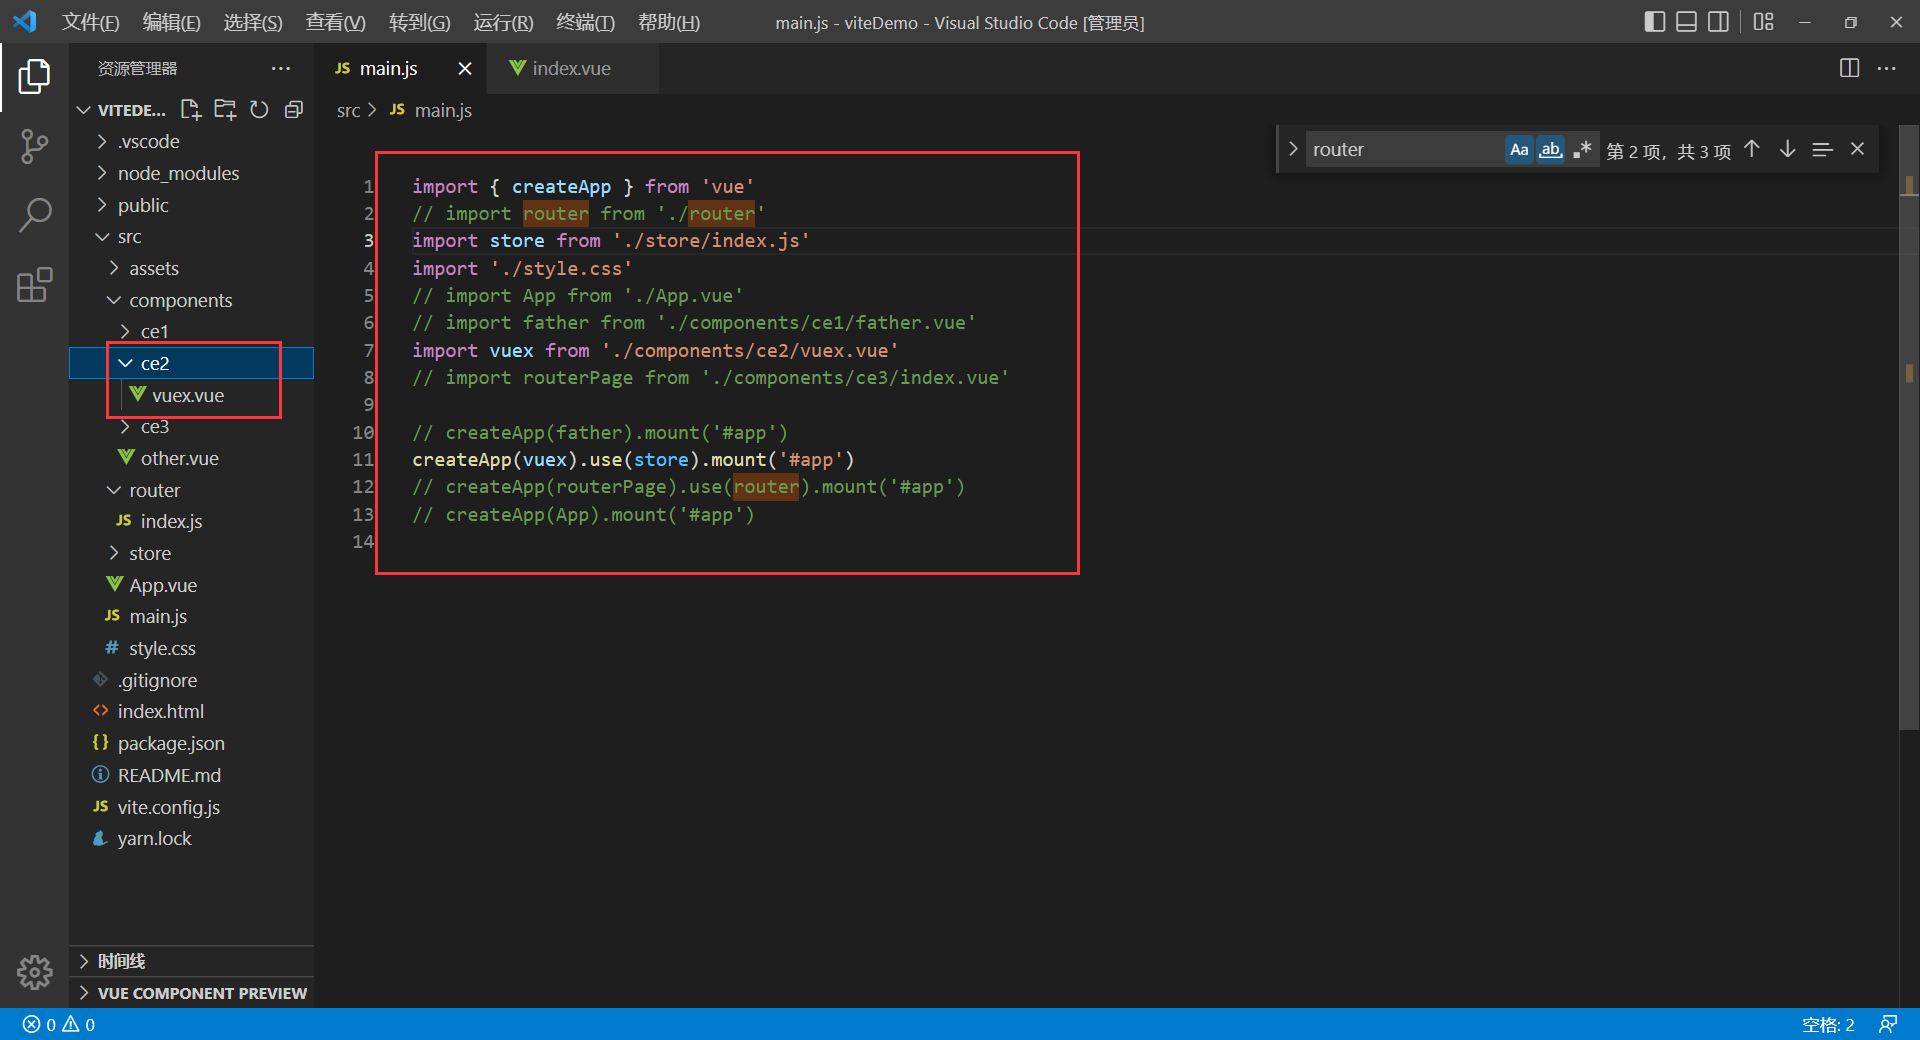The width and height of the screenshot is (1920, 1040).
Task: Toggle regular expression search
Action: [1582, 149]
